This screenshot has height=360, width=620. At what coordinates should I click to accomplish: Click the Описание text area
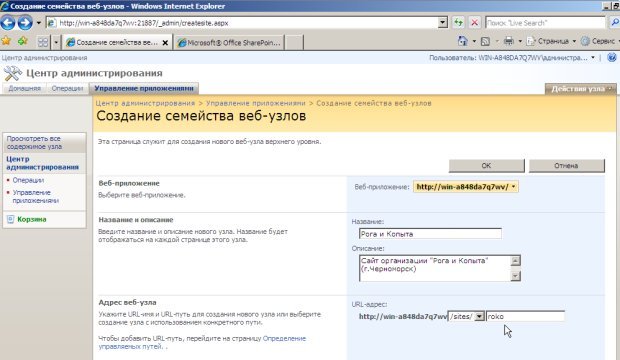pos(435,268)
